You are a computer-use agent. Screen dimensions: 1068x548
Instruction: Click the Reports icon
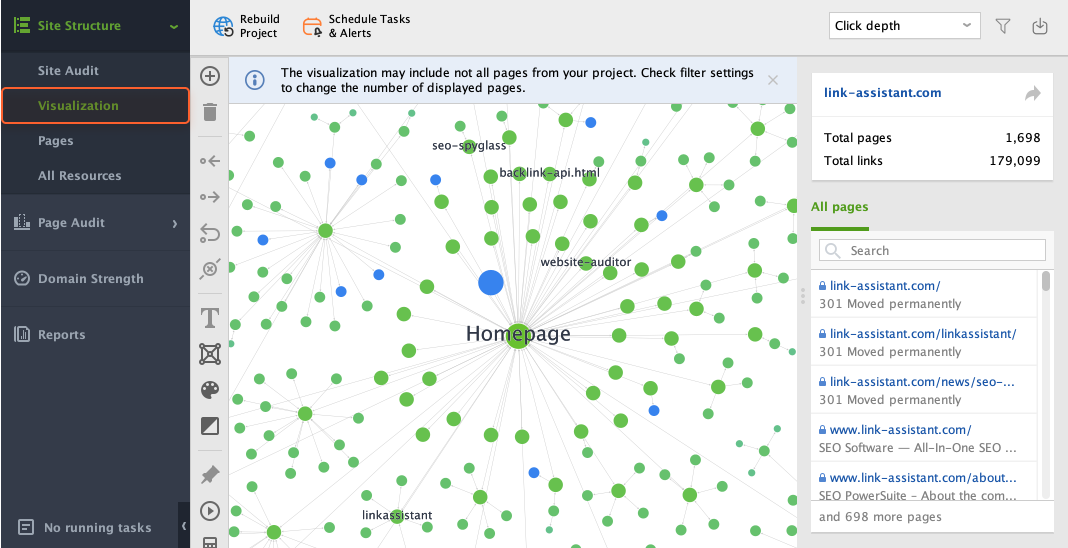(22, 334)
